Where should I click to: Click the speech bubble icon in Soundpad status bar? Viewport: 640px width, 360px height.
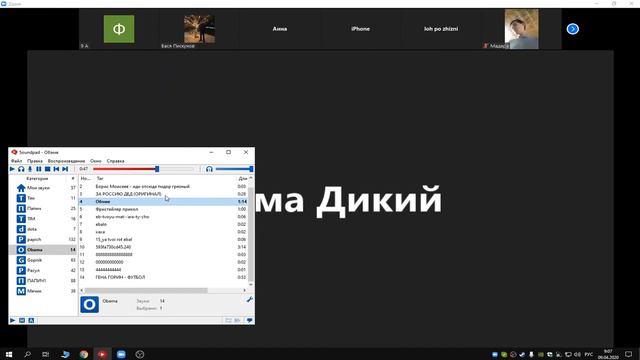coord(249,320)
